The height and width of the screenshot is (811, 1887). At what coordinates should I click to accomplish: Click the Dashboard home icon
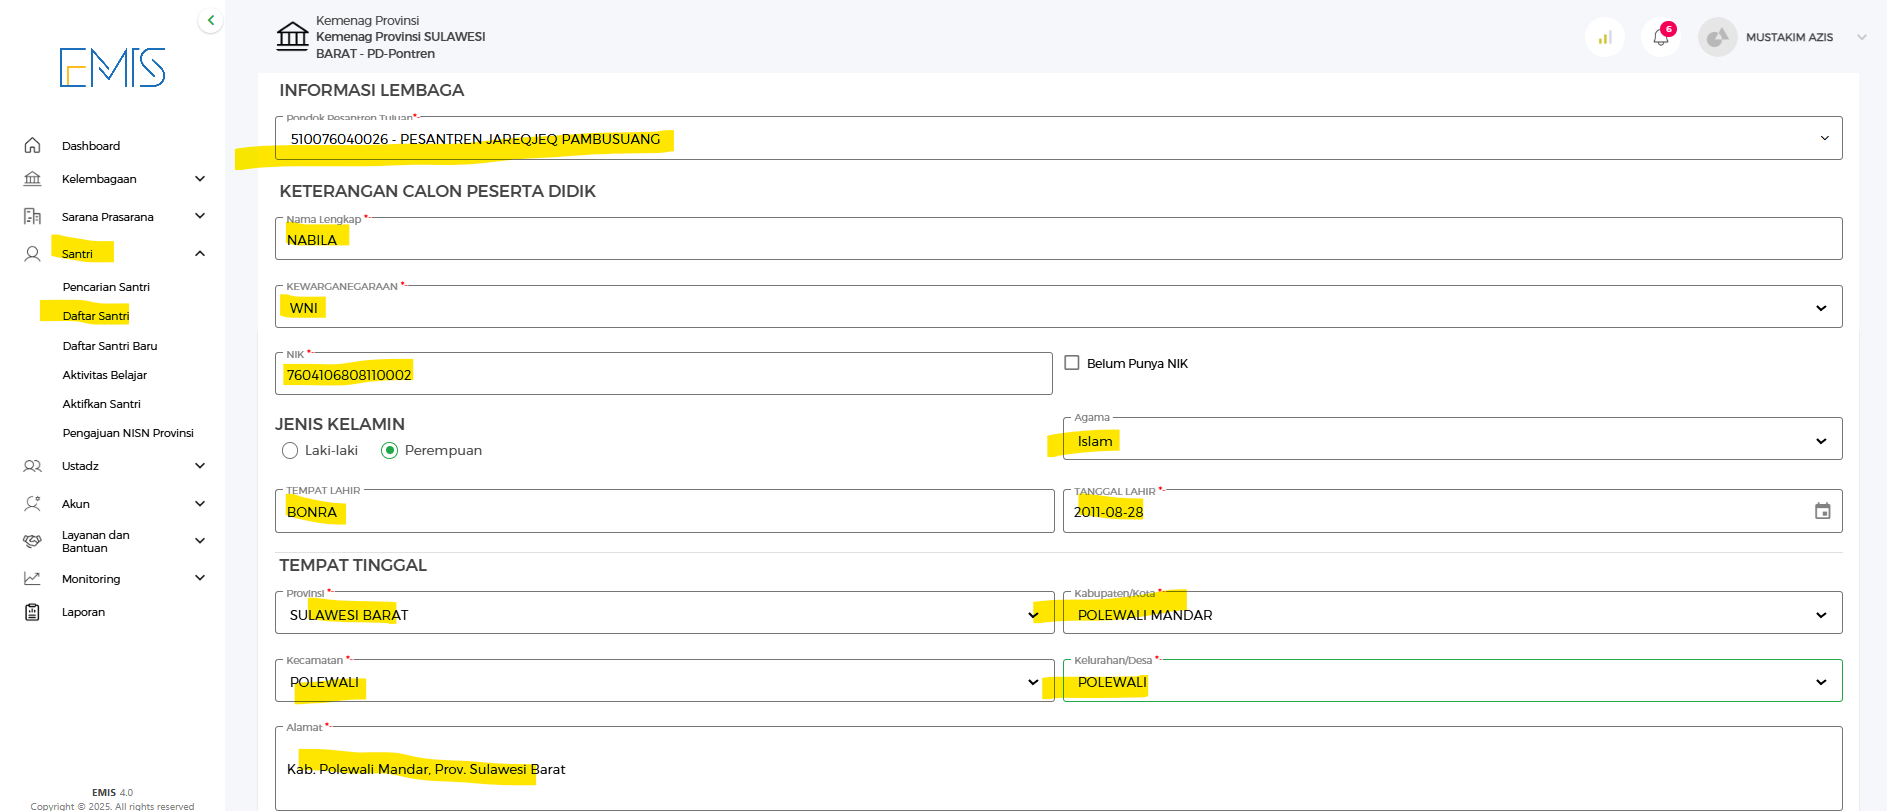coord(32,146)
